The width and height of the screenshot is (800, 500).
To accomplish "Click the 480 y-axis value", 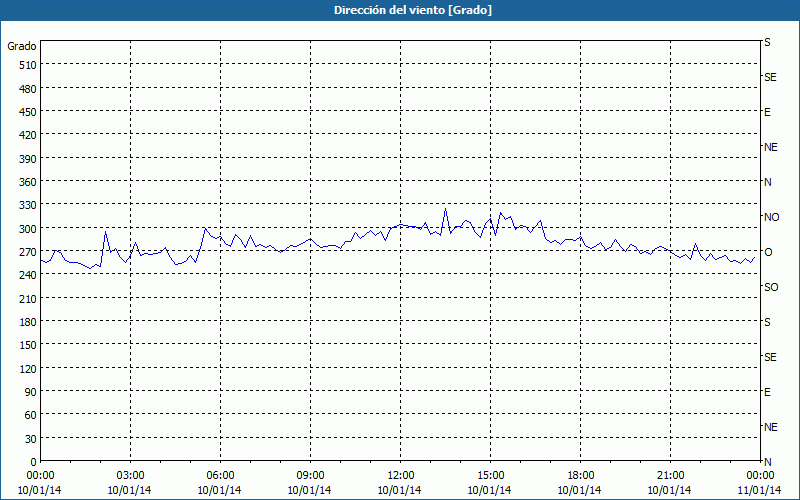I will (28, 89).
